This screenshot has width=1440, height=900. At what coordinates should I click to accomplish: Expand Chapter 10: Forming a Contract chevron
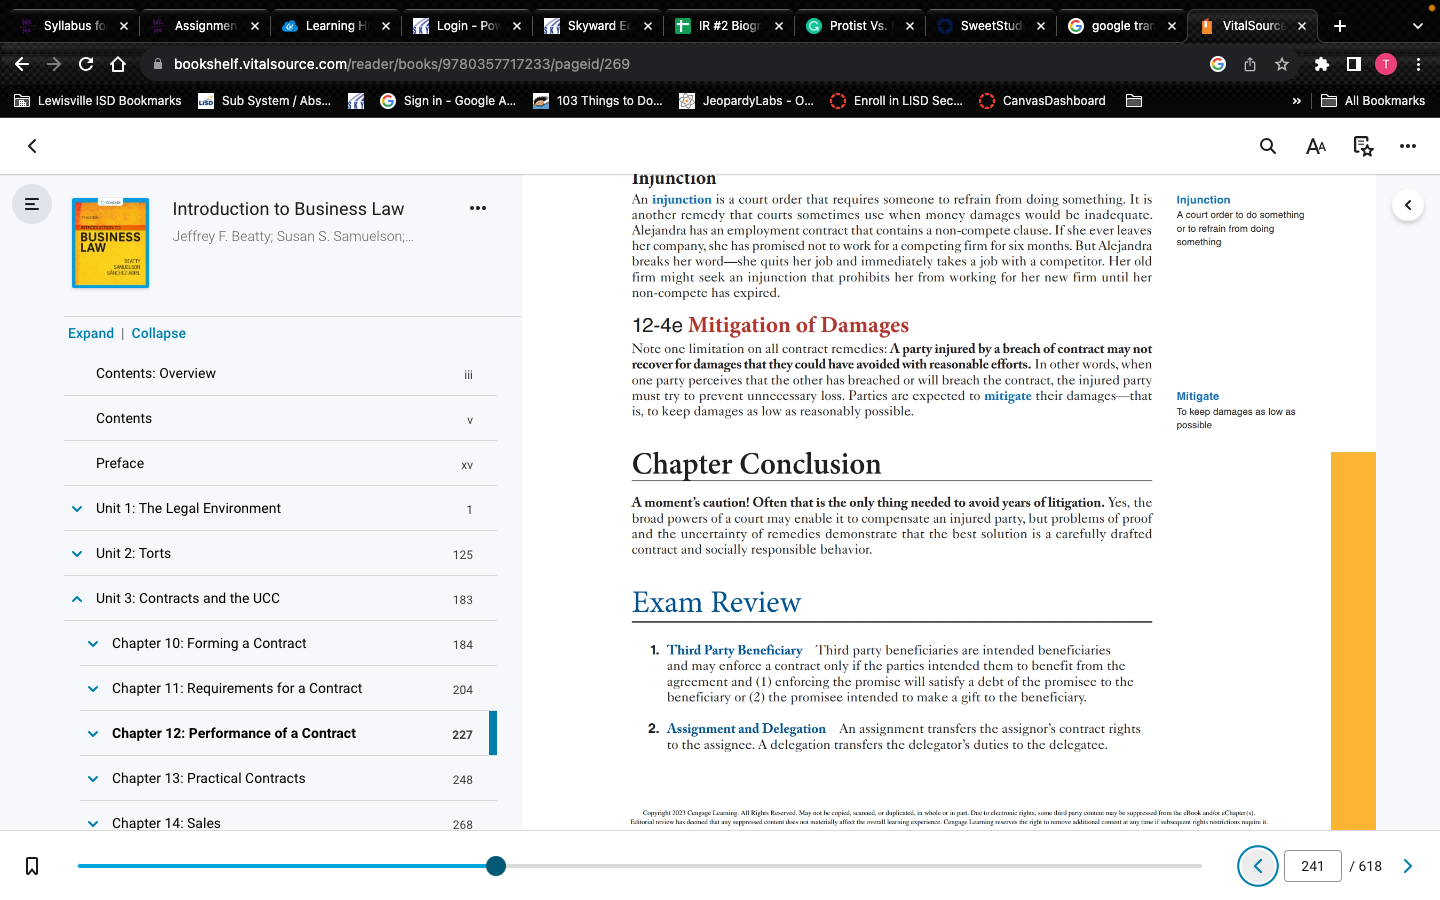pos(93,644)
